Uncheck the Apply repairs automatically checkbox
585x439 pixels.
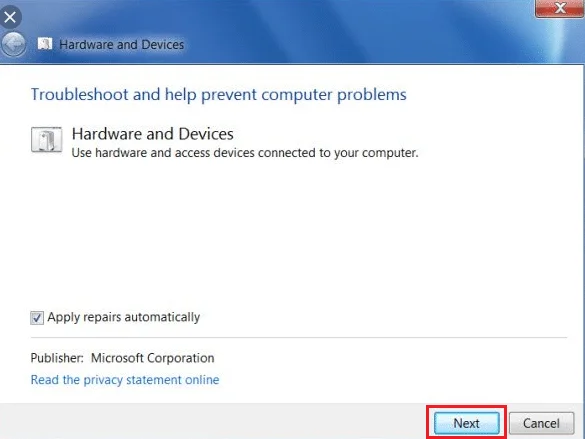click(37, 318)
